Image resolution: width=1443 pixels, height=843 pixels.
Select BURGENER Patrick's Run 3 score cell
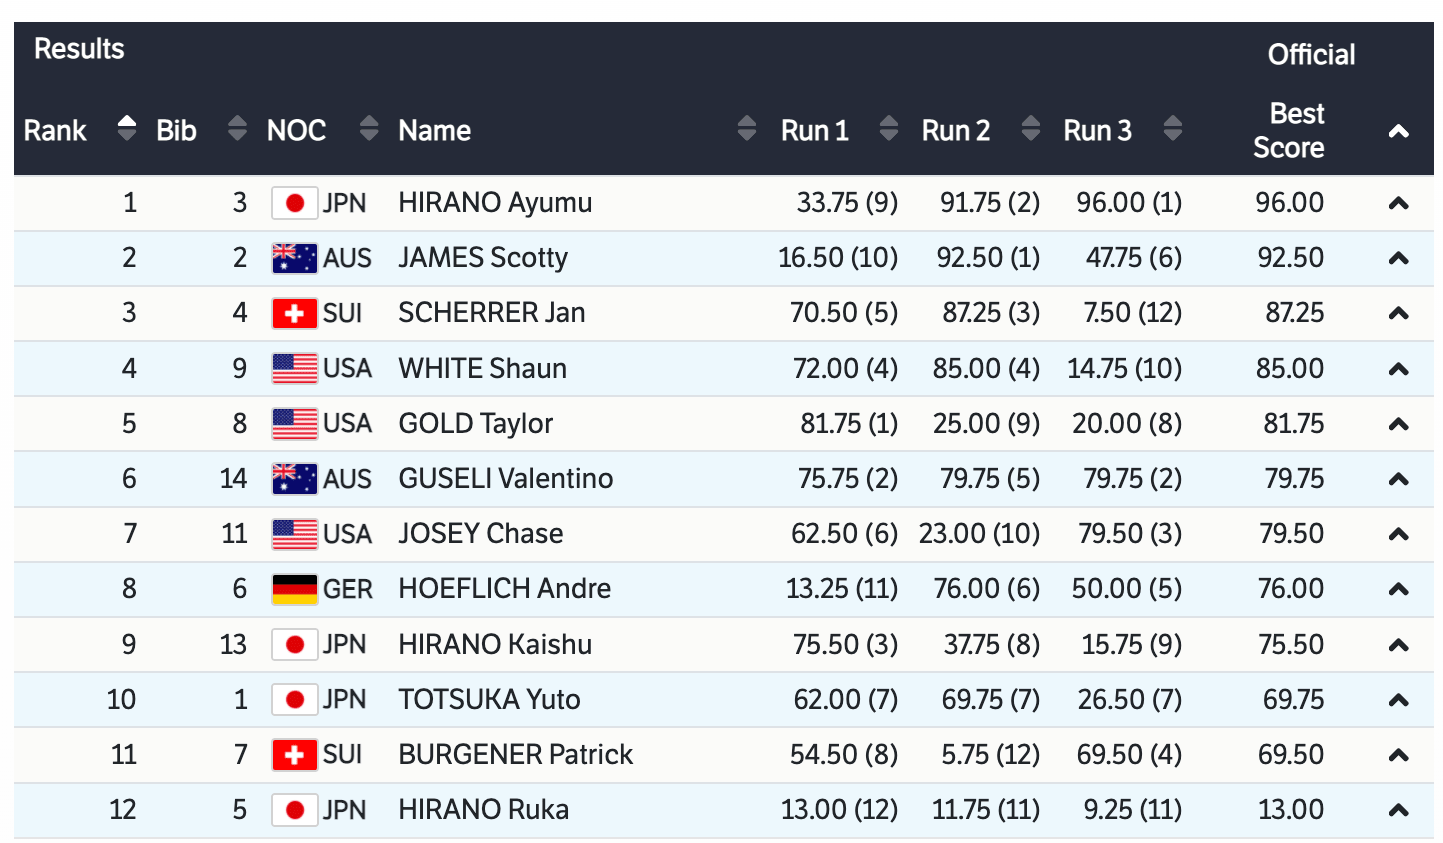click(1129, 754)
